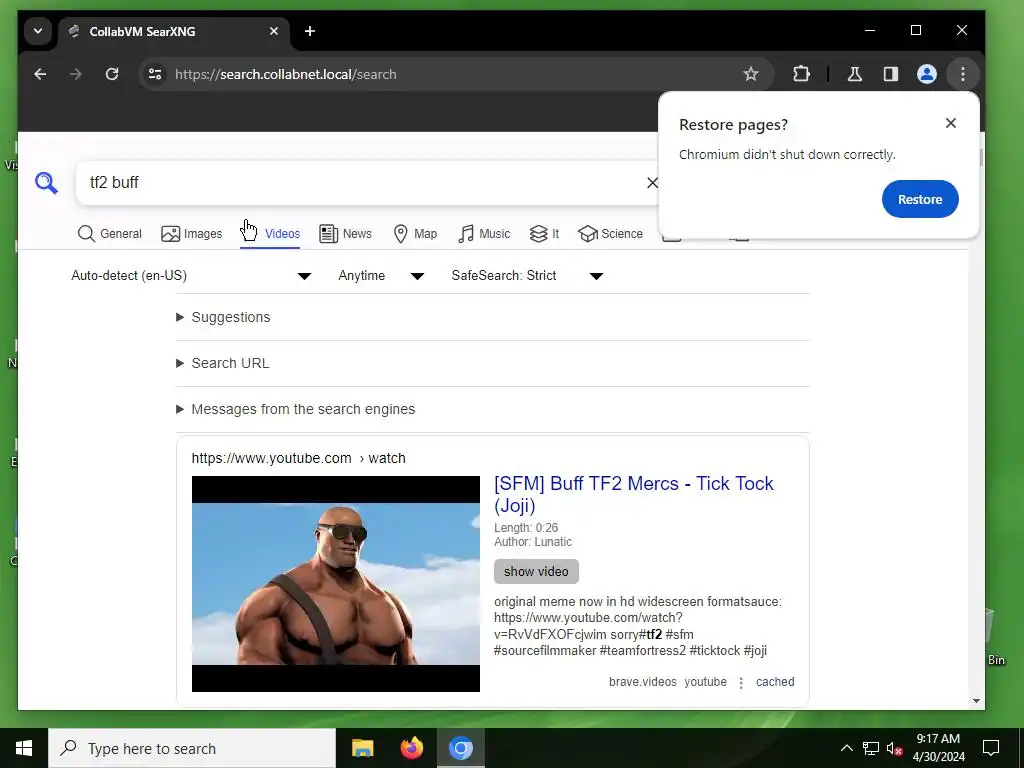Screen dimensions: 1024x768
Task: Select the Videos search tab
Action: (270, 234)
